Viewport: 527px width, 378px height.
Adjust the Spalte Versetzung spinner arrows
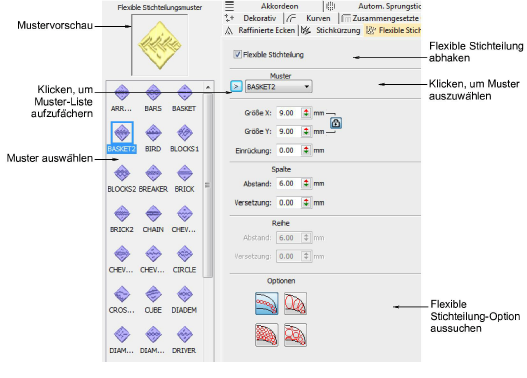pos(306,203)
